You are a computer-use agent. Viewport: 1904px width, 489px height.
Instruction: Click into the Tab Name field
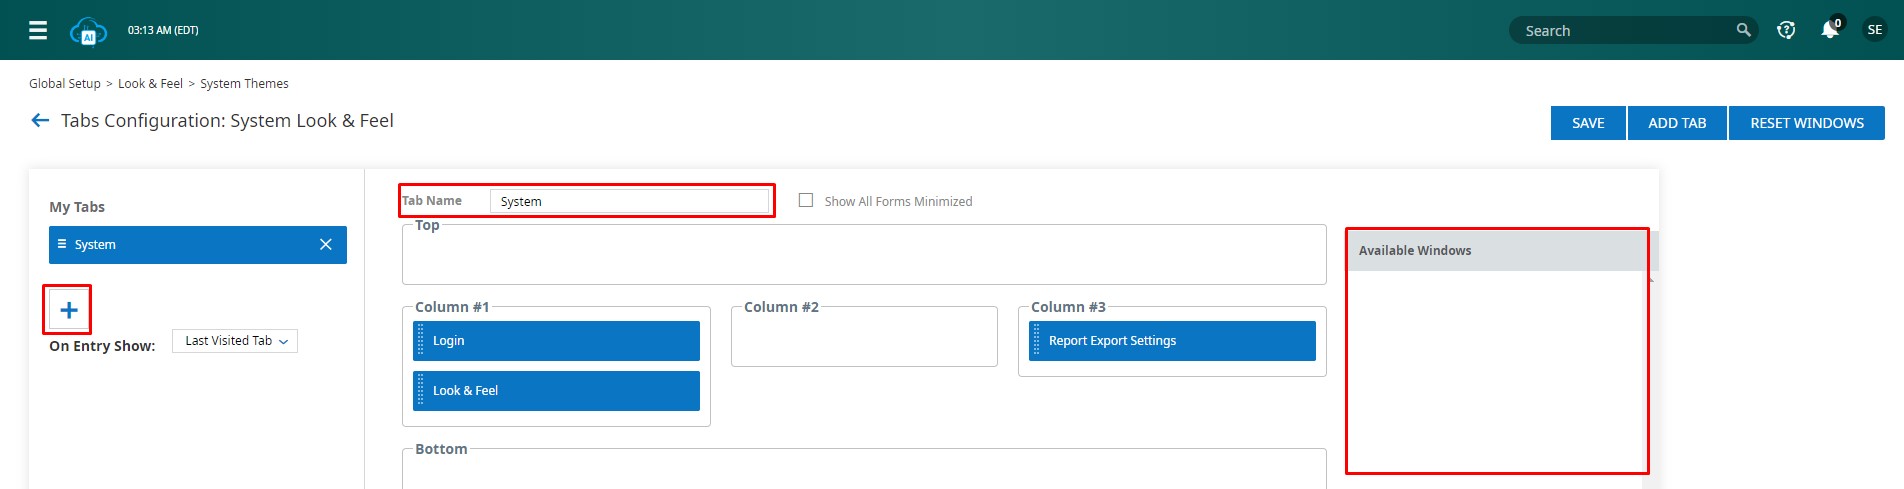pyautogui.click(x=630, y=201)
